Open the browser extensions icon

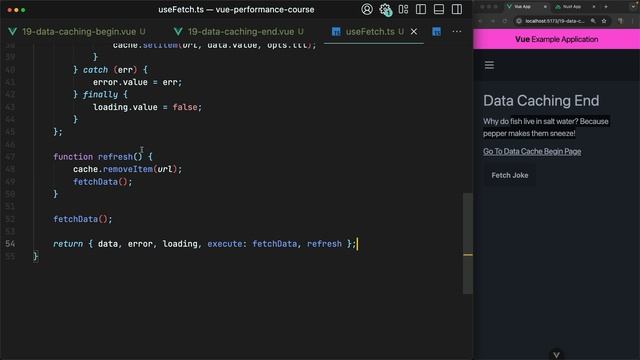coord(620,21)
